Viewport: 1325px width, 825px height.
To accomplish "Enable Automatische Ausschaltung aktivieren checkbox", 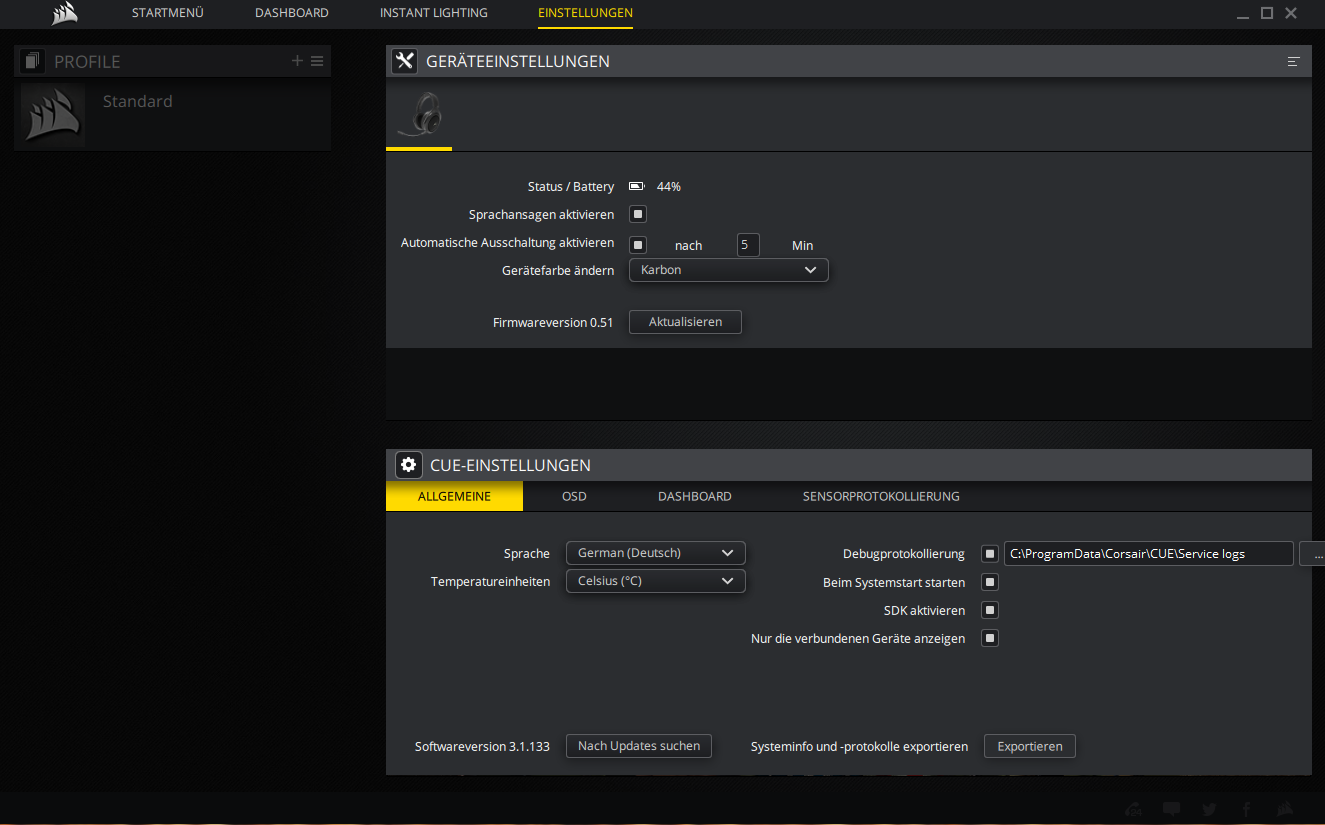I will point(638,245).
